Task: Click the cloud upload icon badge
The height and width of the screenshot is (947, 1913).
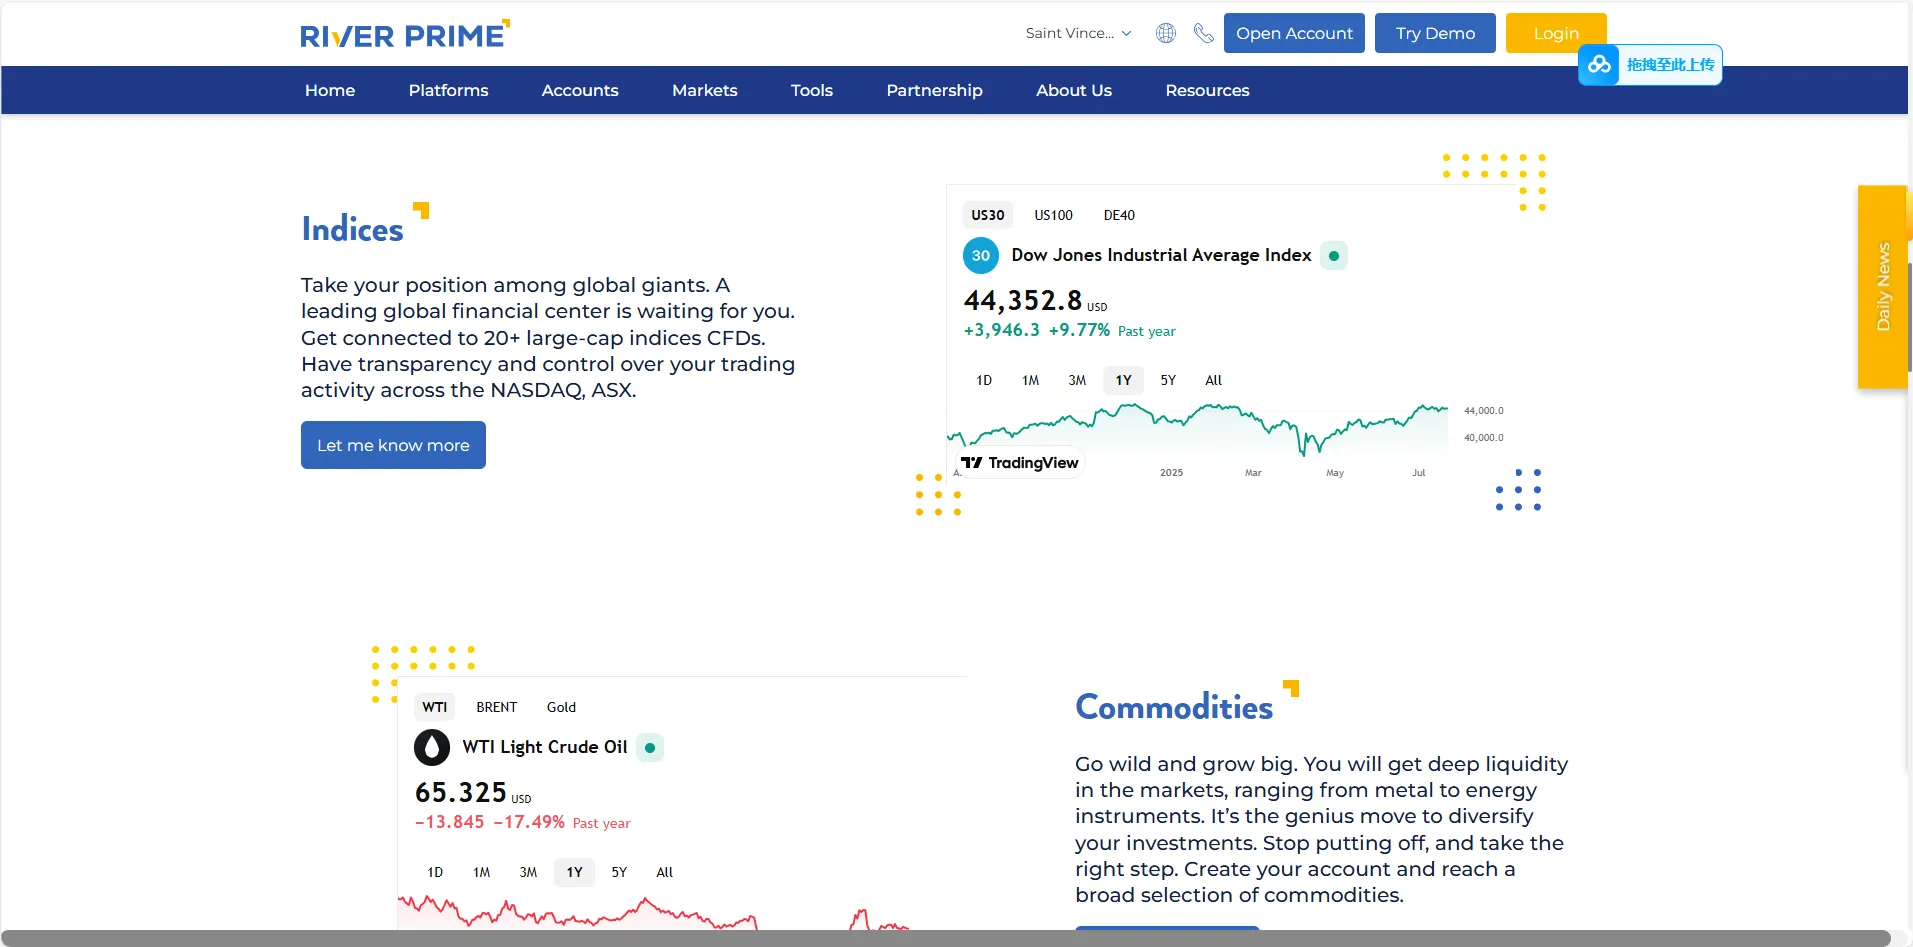Action: point(1599,65)
